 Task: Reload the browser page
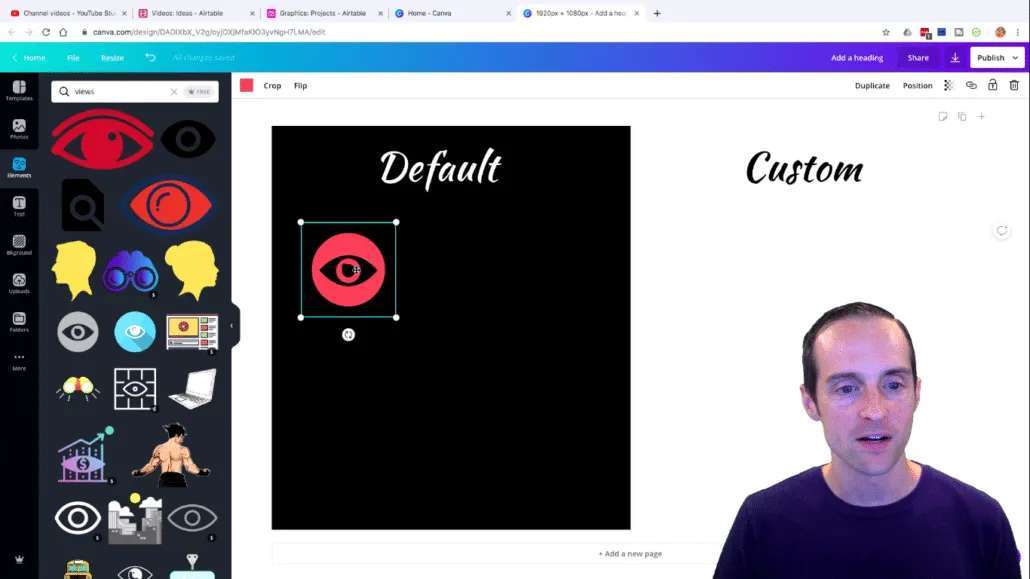(x=46, y=32)
